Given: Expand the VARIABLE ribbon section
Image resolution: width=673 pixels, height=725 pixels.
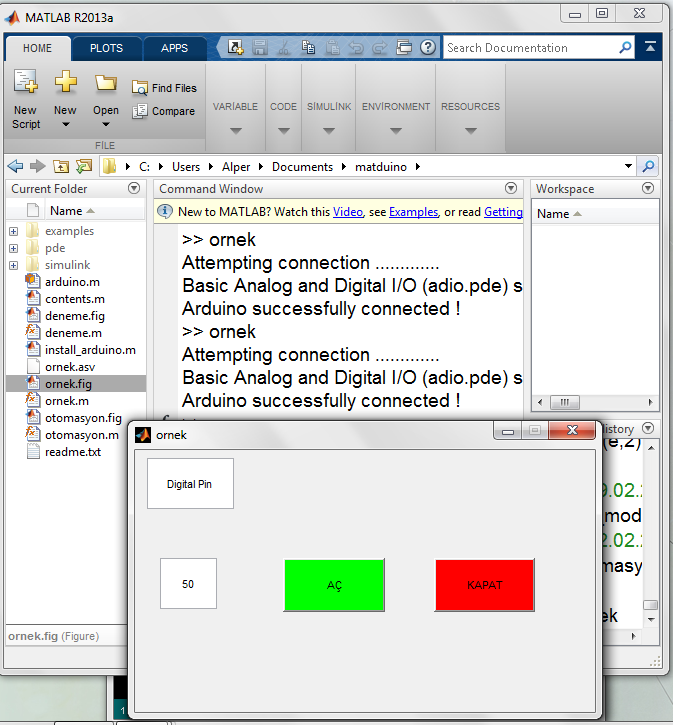Looking at the screenshot, I should [235, 131].
